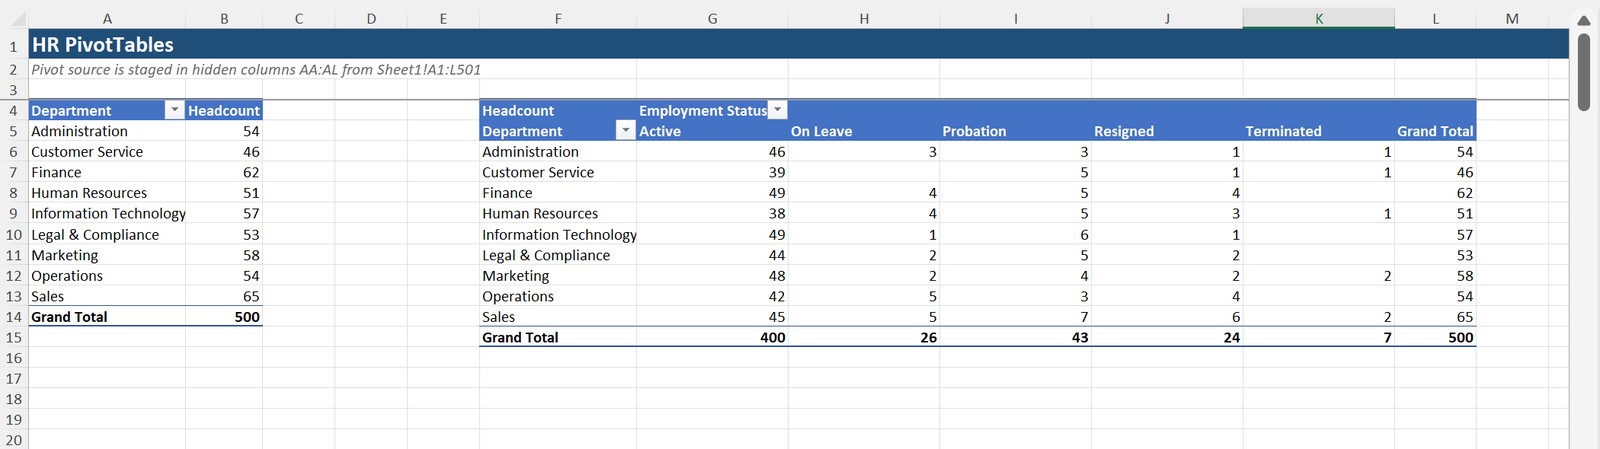Open the Department filter dropdown in column A
Viewport: 1600px width, 449px height.
[x=175, y=110]
